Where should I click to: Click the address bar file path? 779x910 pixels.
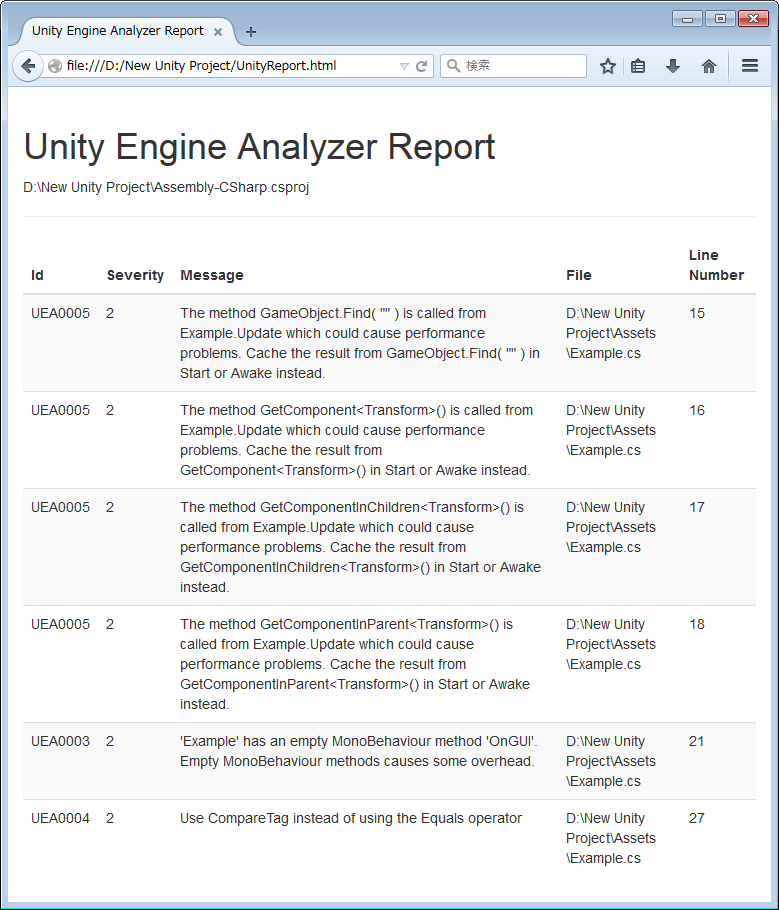(x=200, y=65)
